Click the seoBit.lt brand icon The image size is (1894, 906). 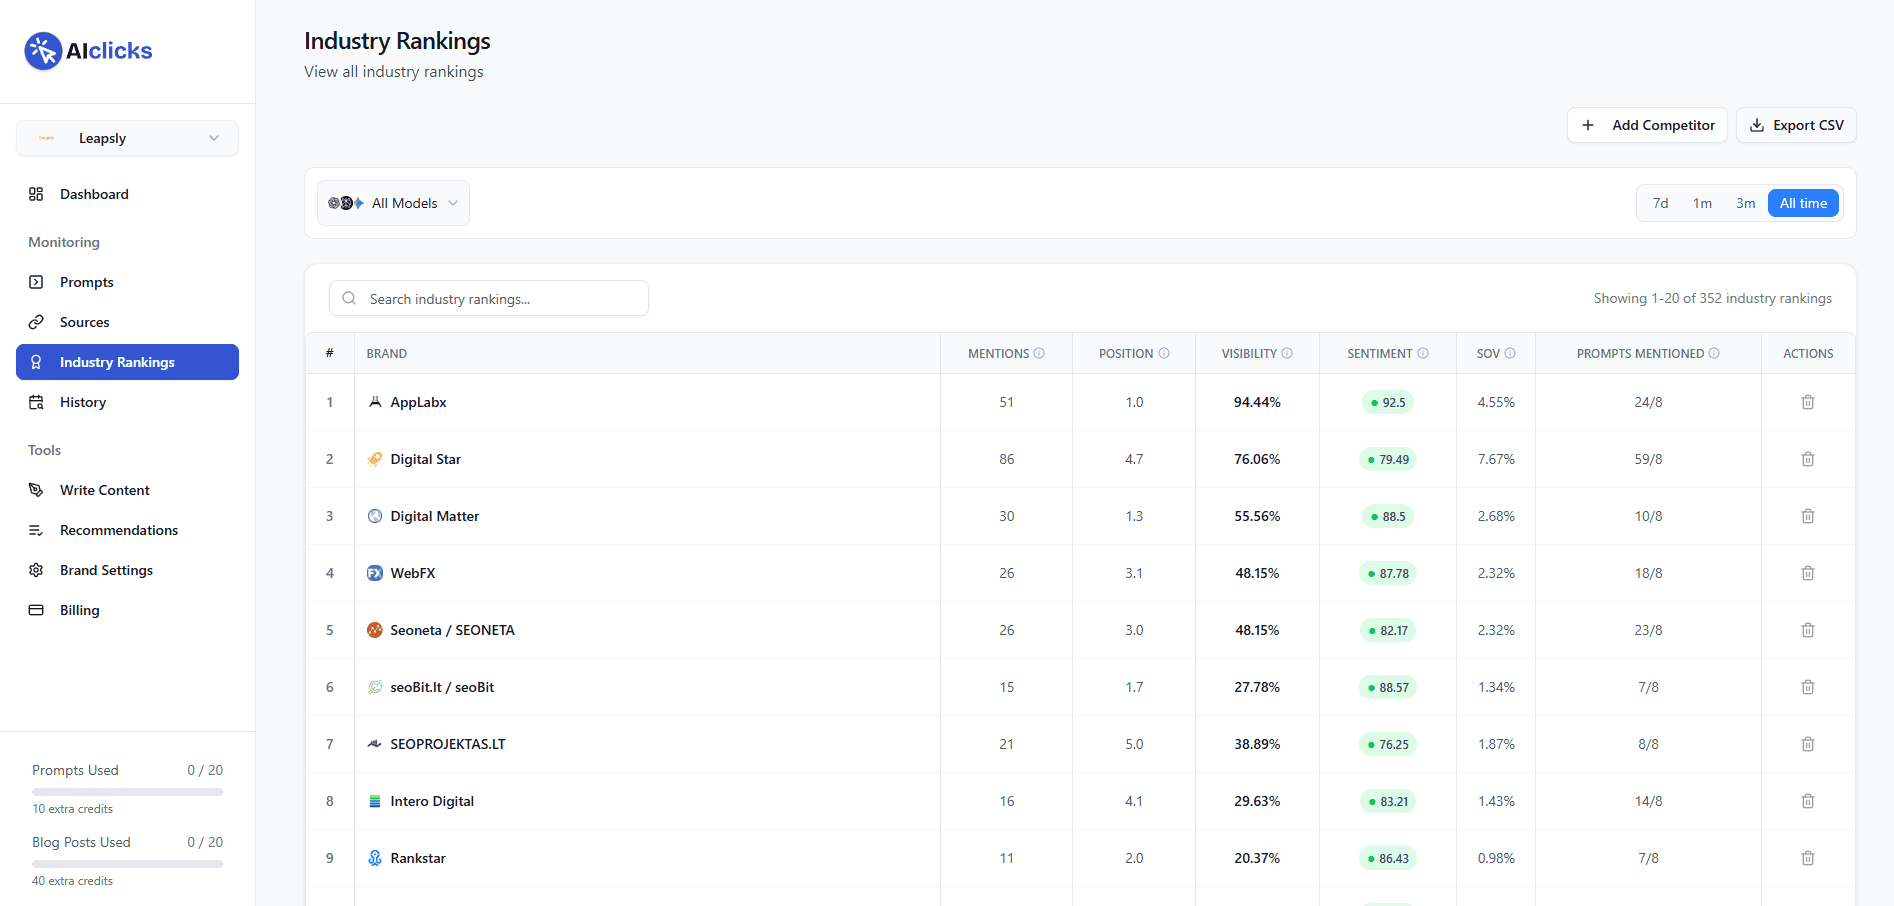coord(375,687)
